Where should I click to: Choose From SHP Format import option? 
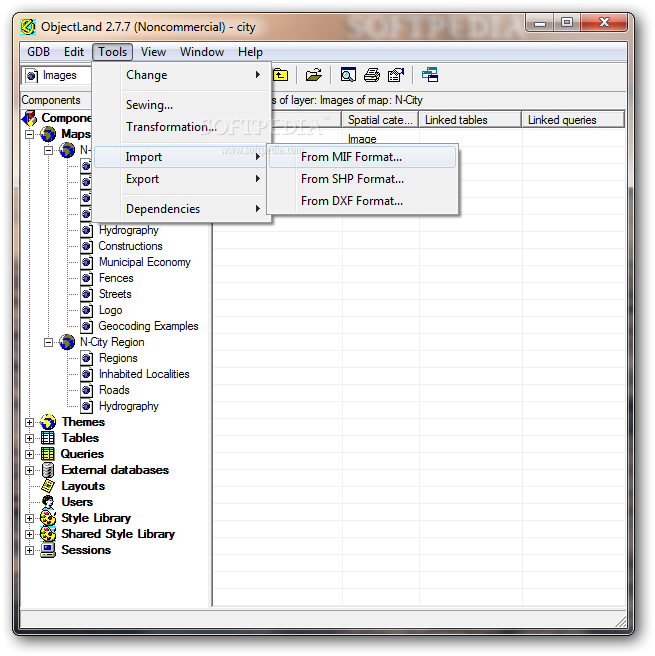(362, 179)
